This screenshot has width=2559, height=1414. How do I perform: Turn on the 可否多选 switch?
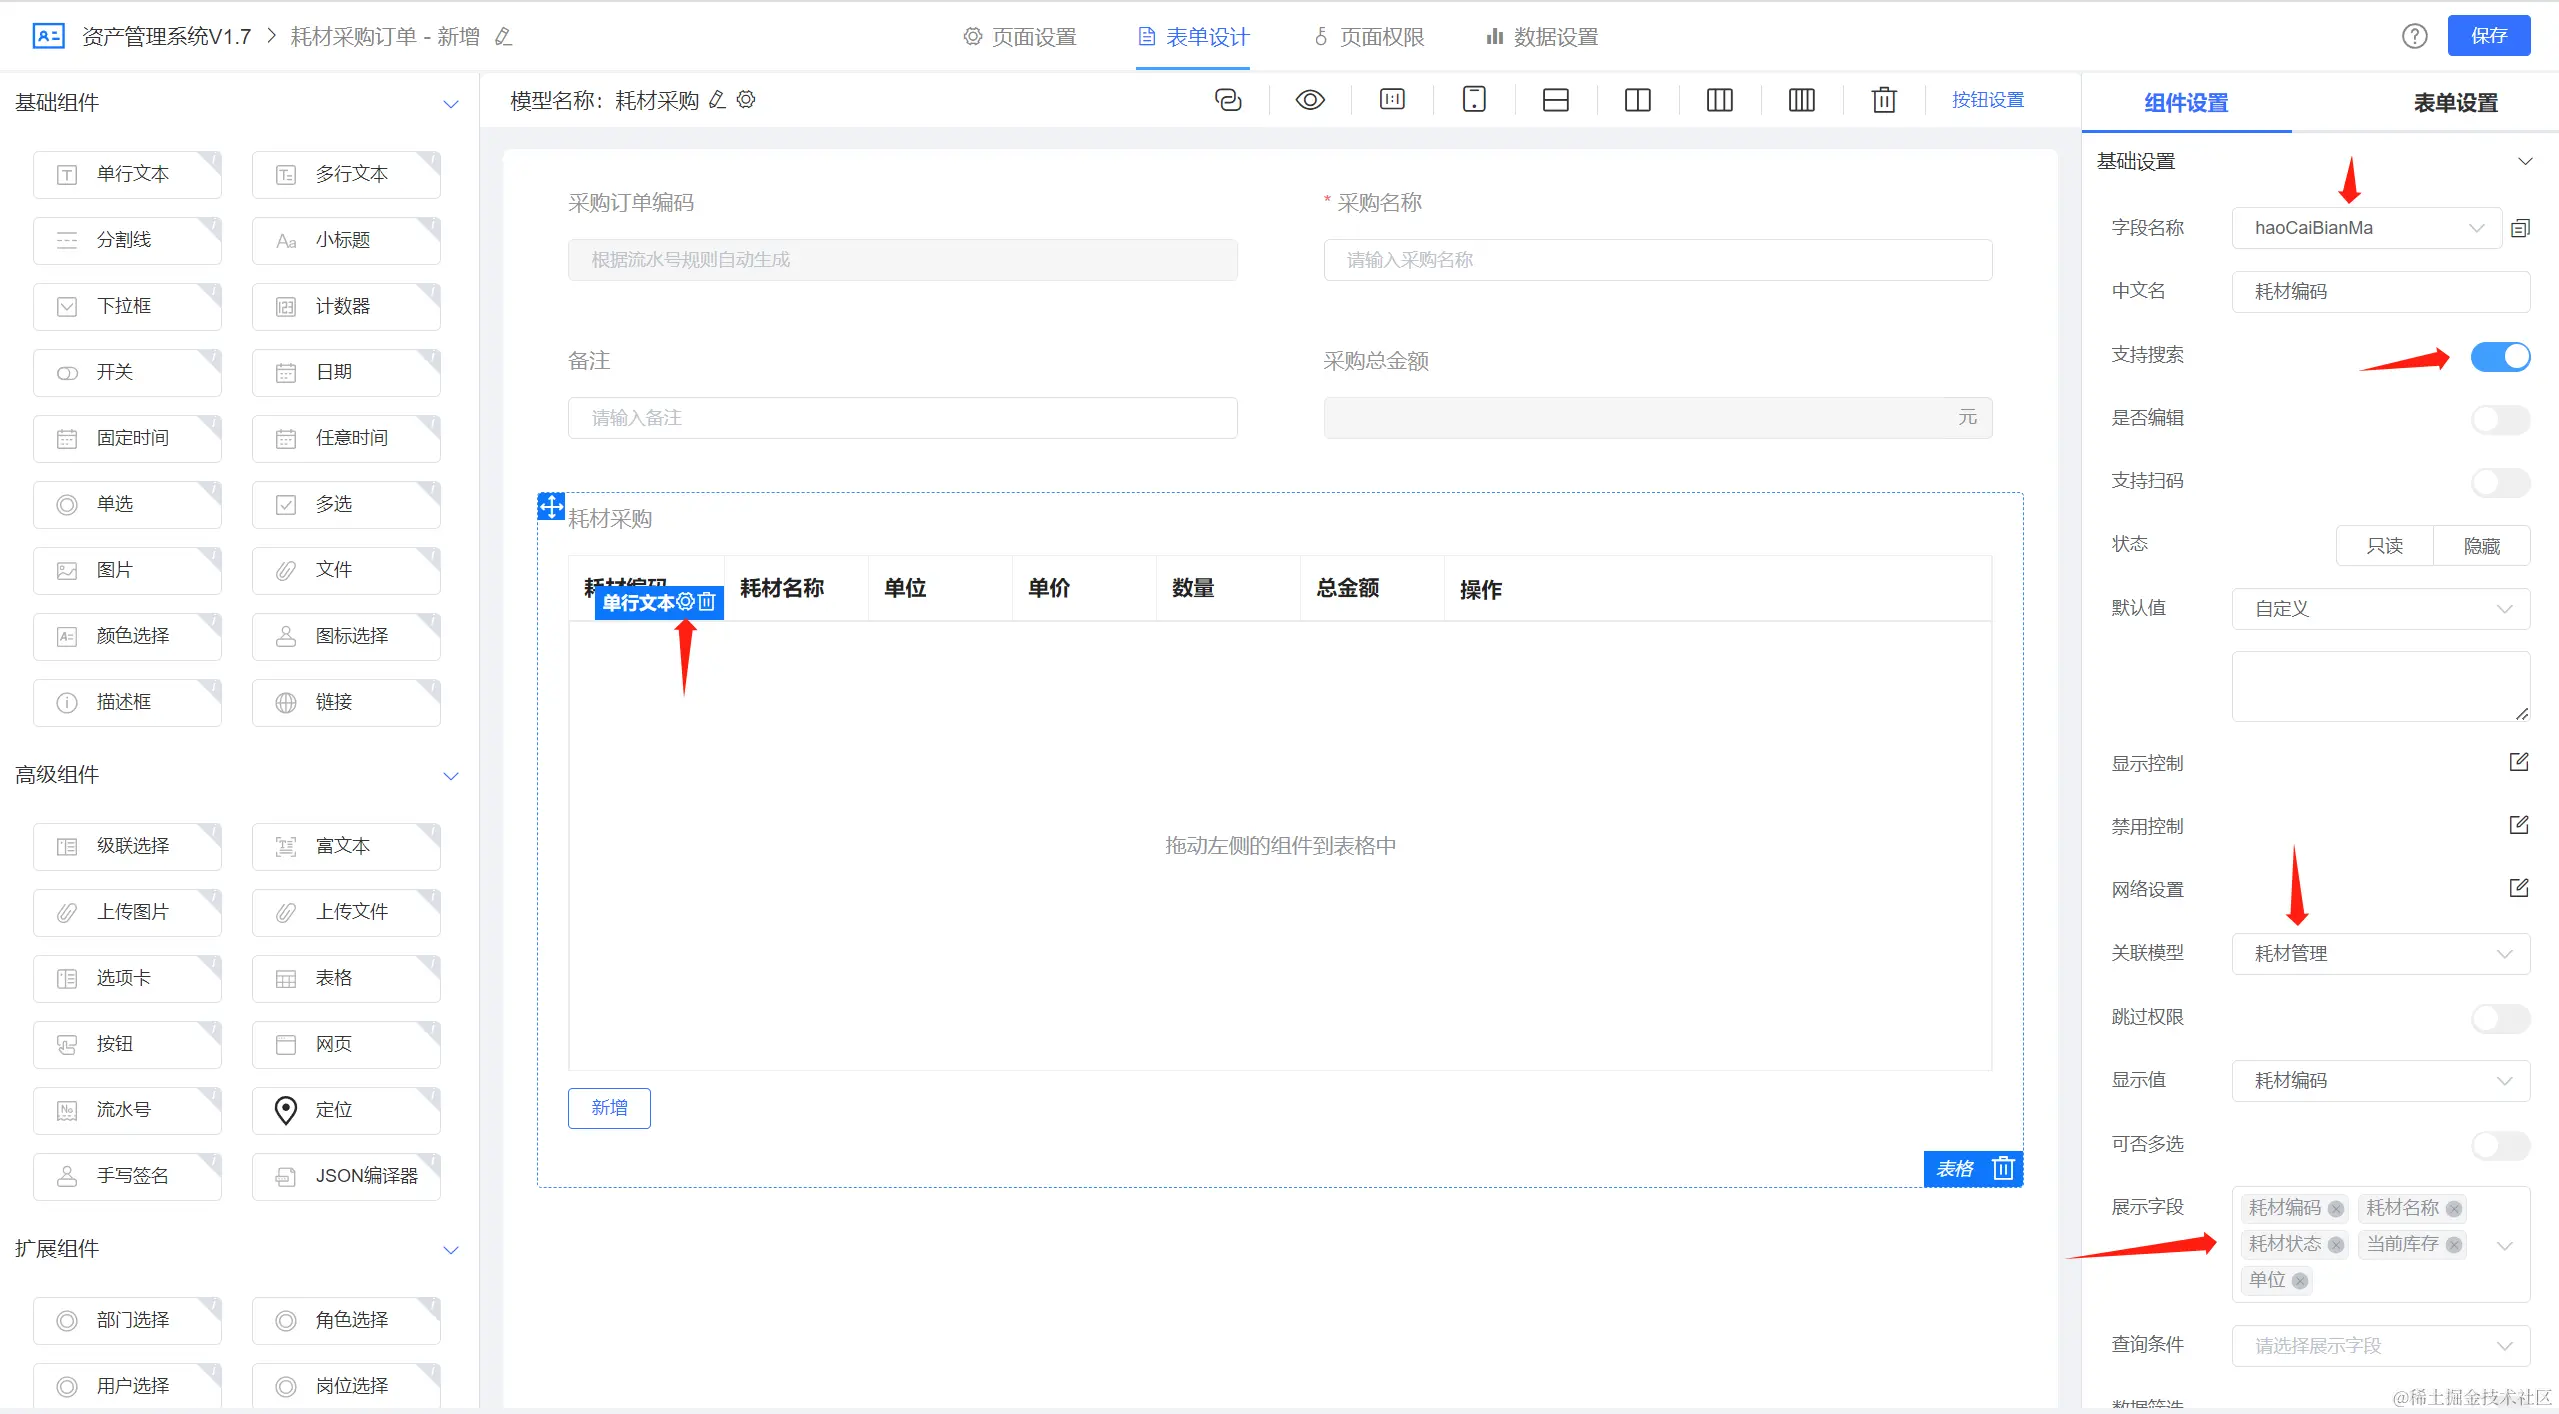coord(2500,1144)
